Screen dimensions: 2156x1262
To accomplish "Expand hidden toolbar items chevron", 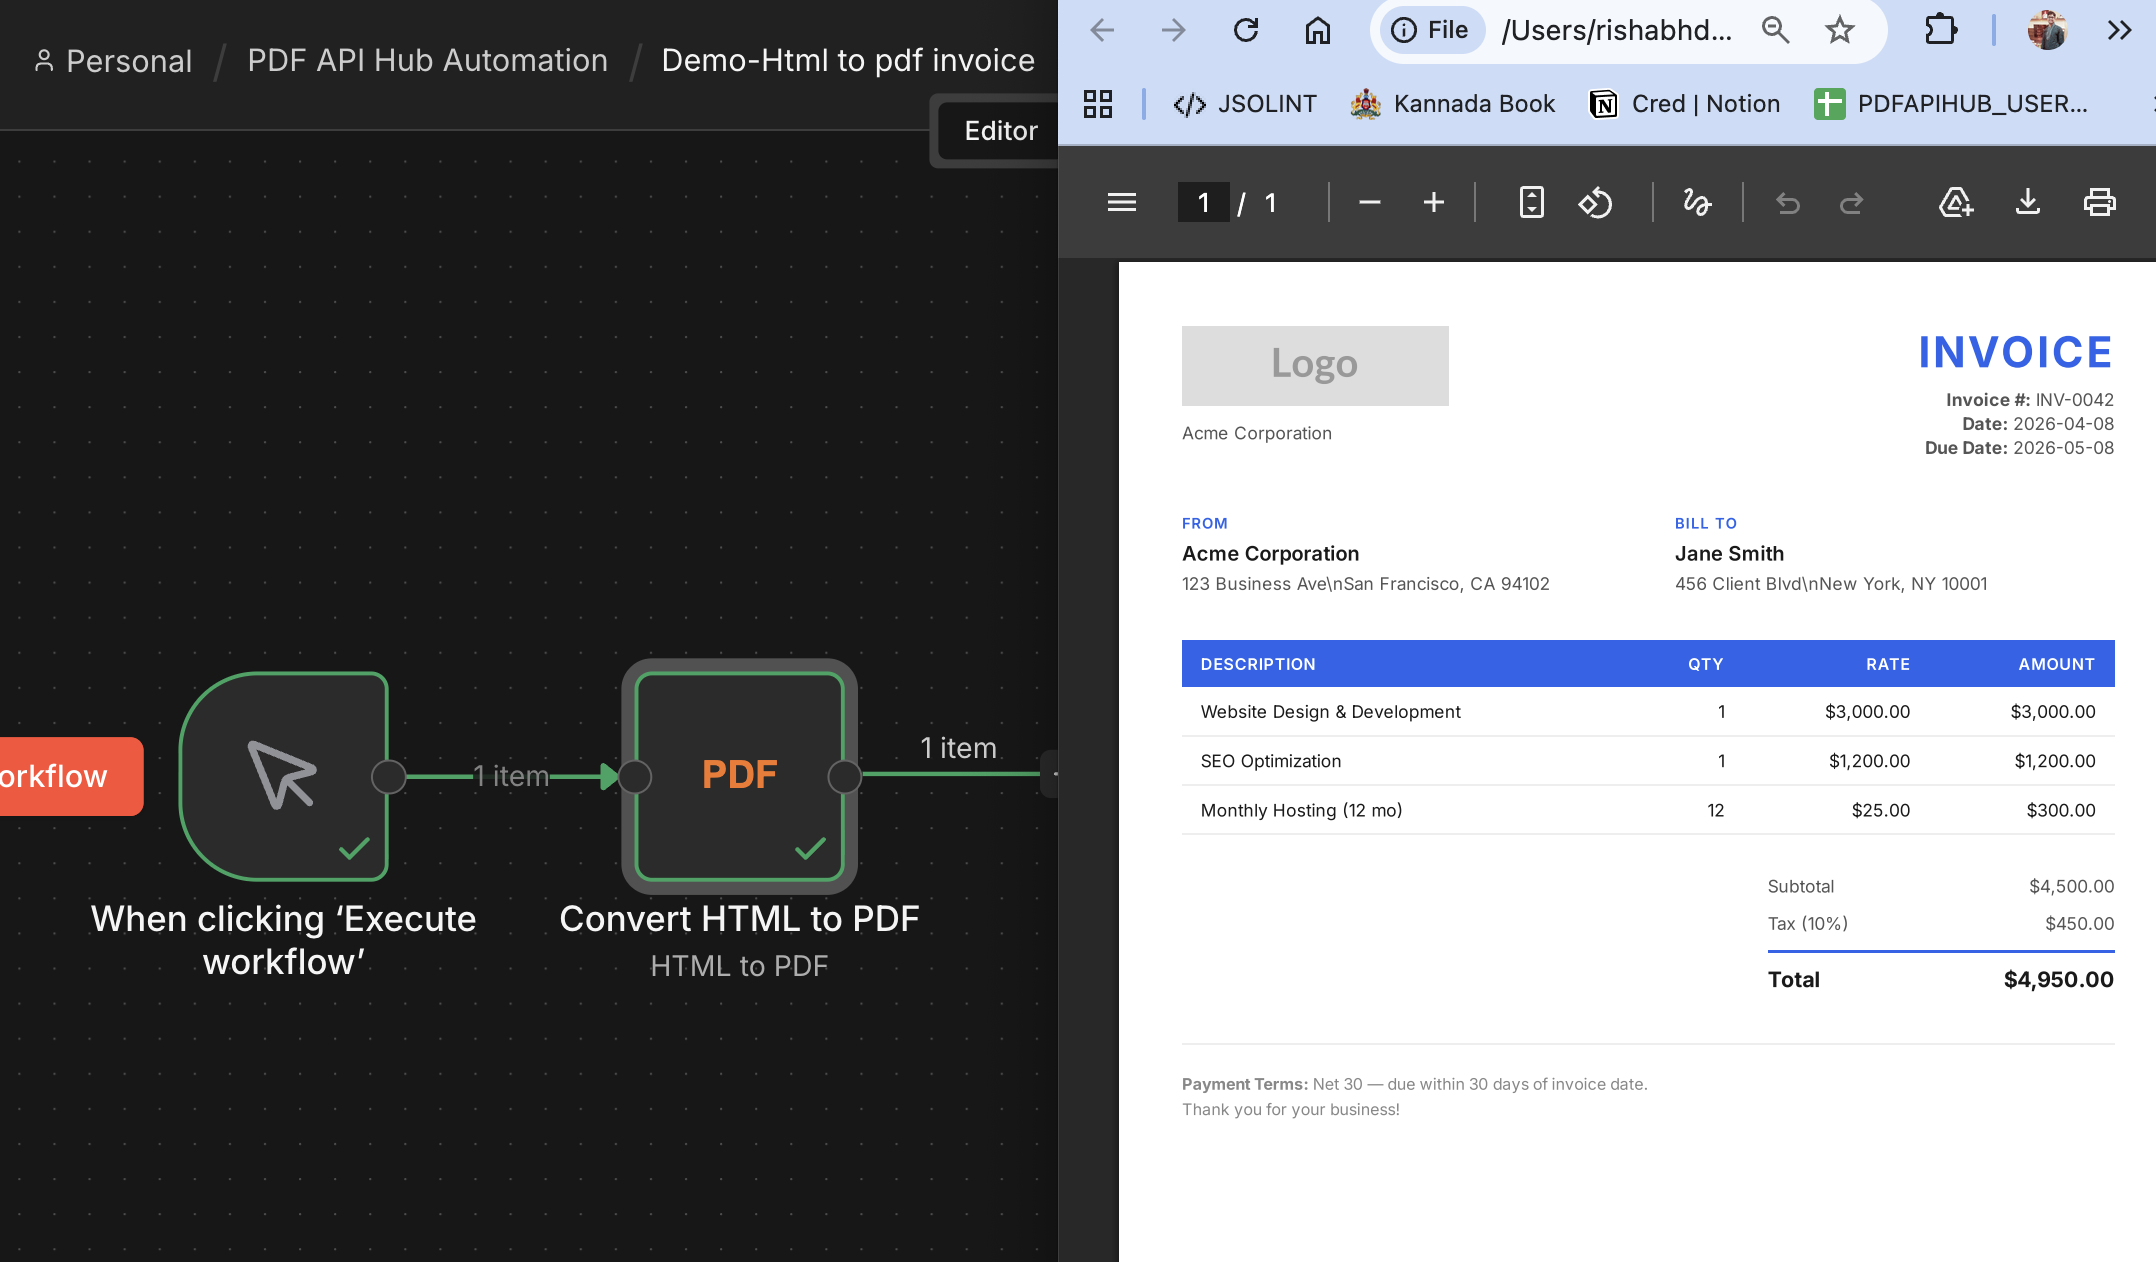I will (2119, 31).
